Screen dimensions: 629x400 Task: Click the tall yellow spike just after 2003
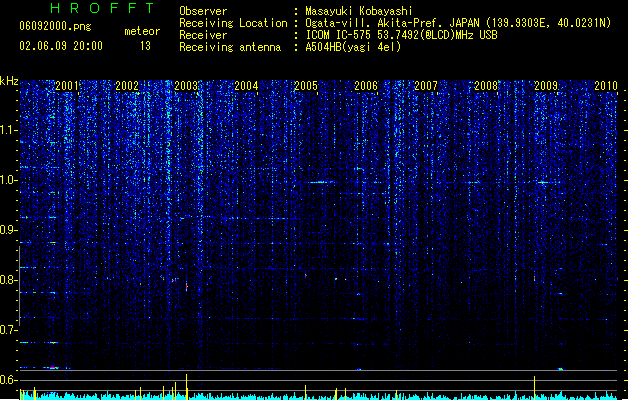(x=187, y=387)
